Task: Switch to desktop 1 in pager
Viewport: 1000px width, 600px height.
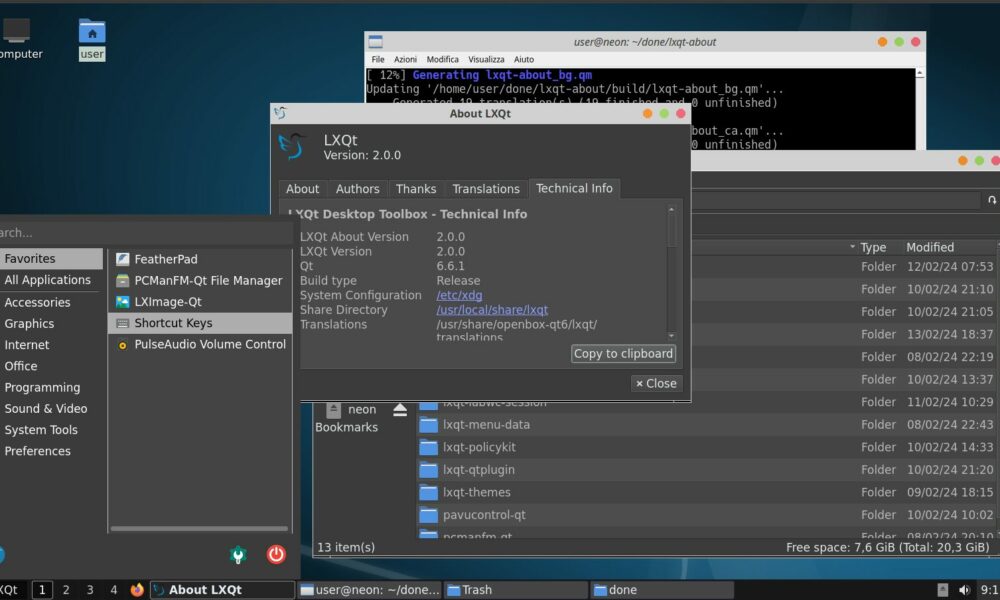Action: pos(42,590)
